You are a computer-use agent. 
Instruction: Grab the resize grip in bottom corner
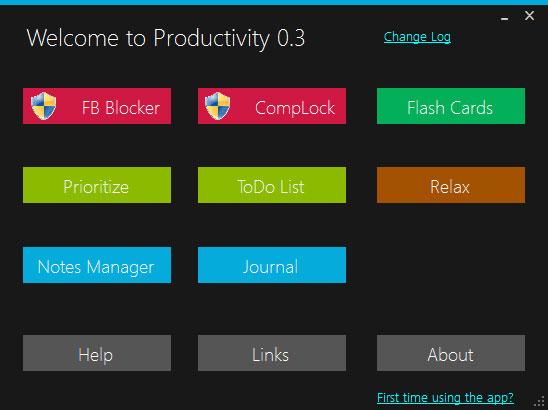point(540,402)
